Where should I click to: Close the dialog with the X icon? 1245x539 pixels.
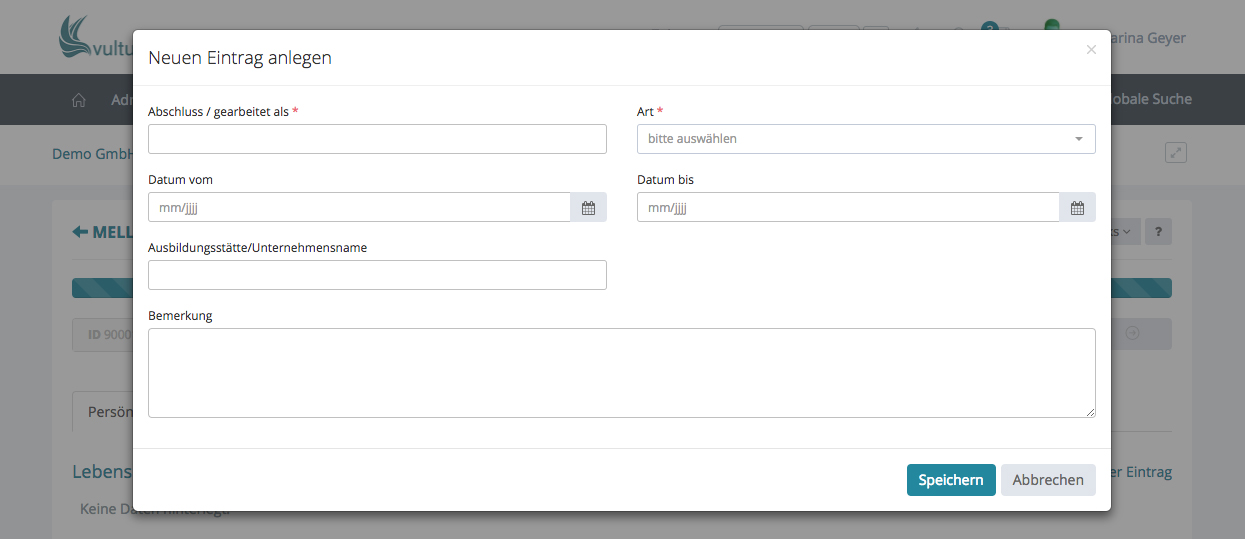tap(1091, 49)
